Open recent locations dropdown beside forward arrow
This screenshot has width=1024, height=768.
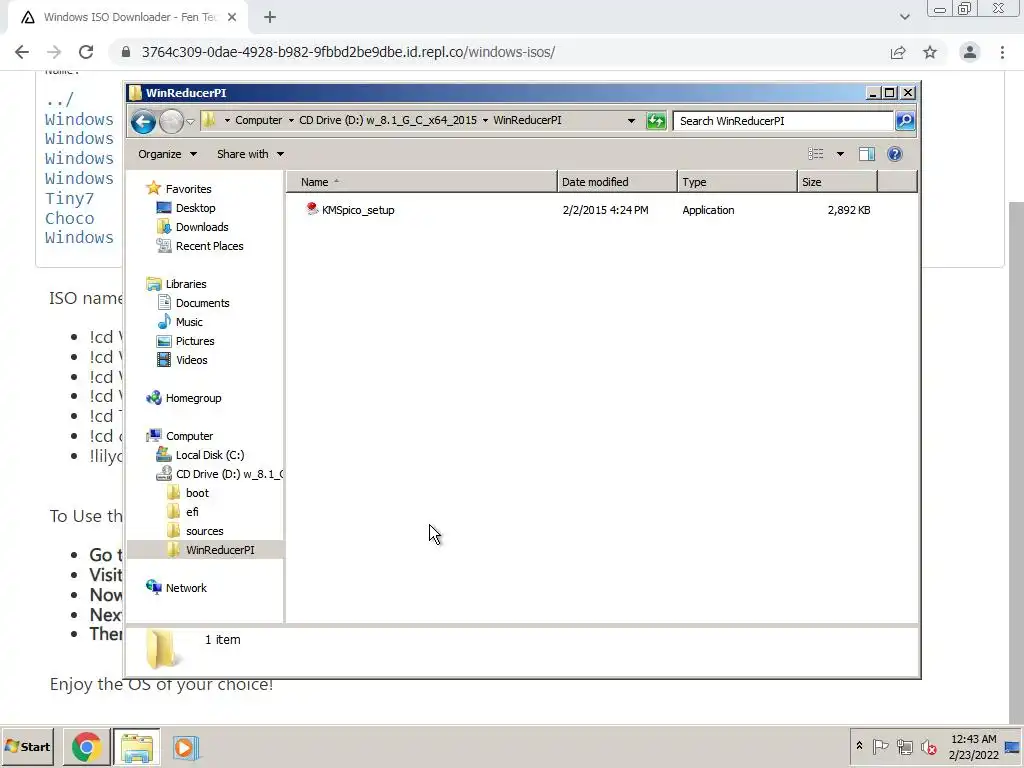tap(190, 121)
